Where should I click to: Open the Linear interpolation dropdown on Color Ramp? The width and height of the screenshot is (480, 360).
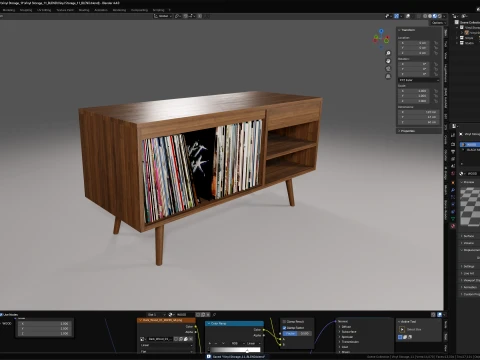click(253, 343)
